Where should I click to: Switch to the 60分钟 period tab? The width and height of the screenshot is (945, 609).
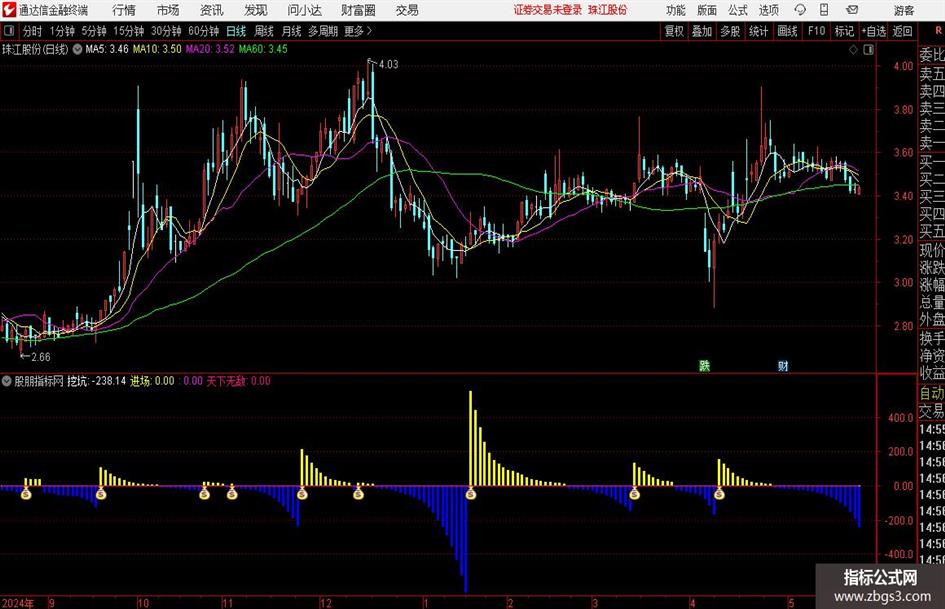[204, 31]
